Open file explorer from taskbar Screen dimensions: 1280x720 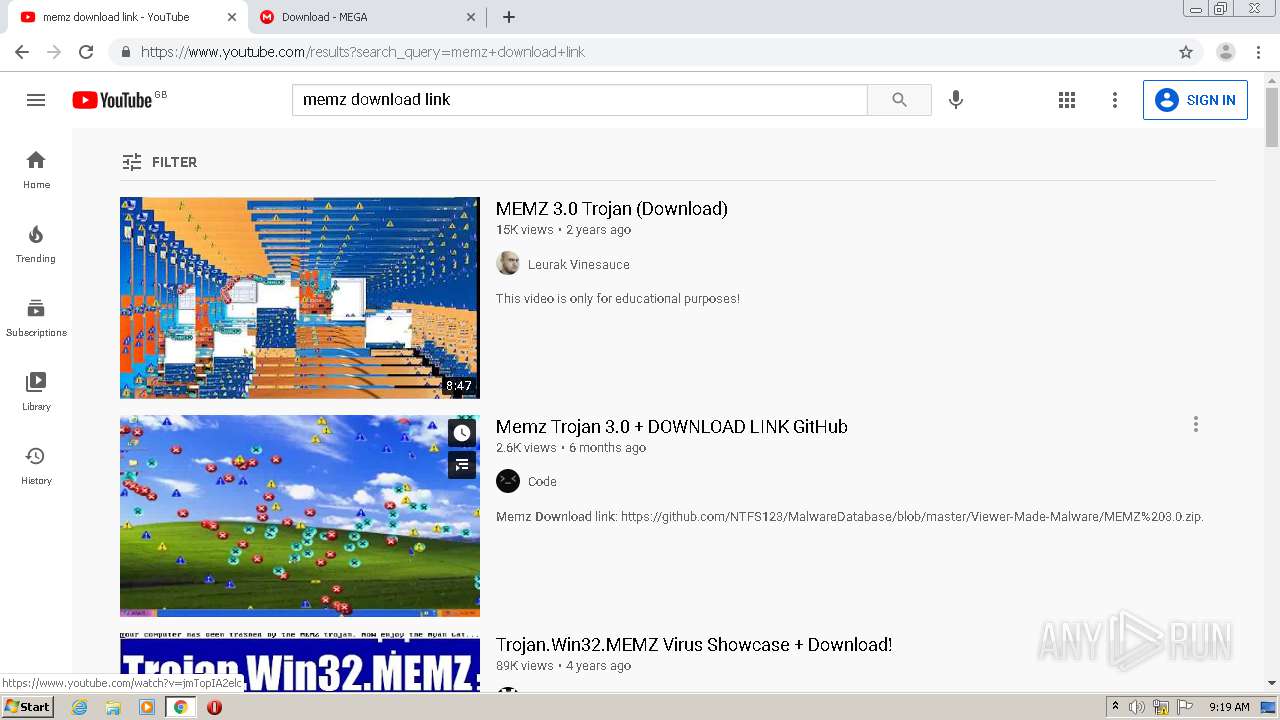point(113,707)
